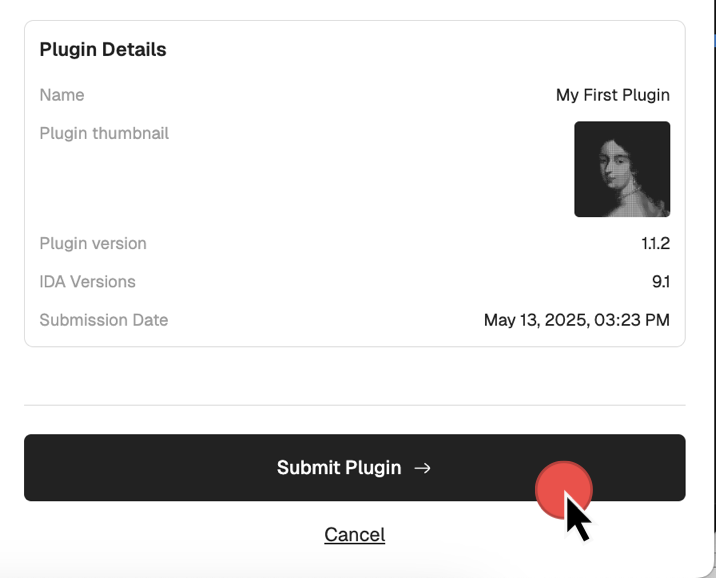This screenshot has height=578, width=716.
Task: Click empty space inside the Plugin Details card
Action: (x=320, y=183)
